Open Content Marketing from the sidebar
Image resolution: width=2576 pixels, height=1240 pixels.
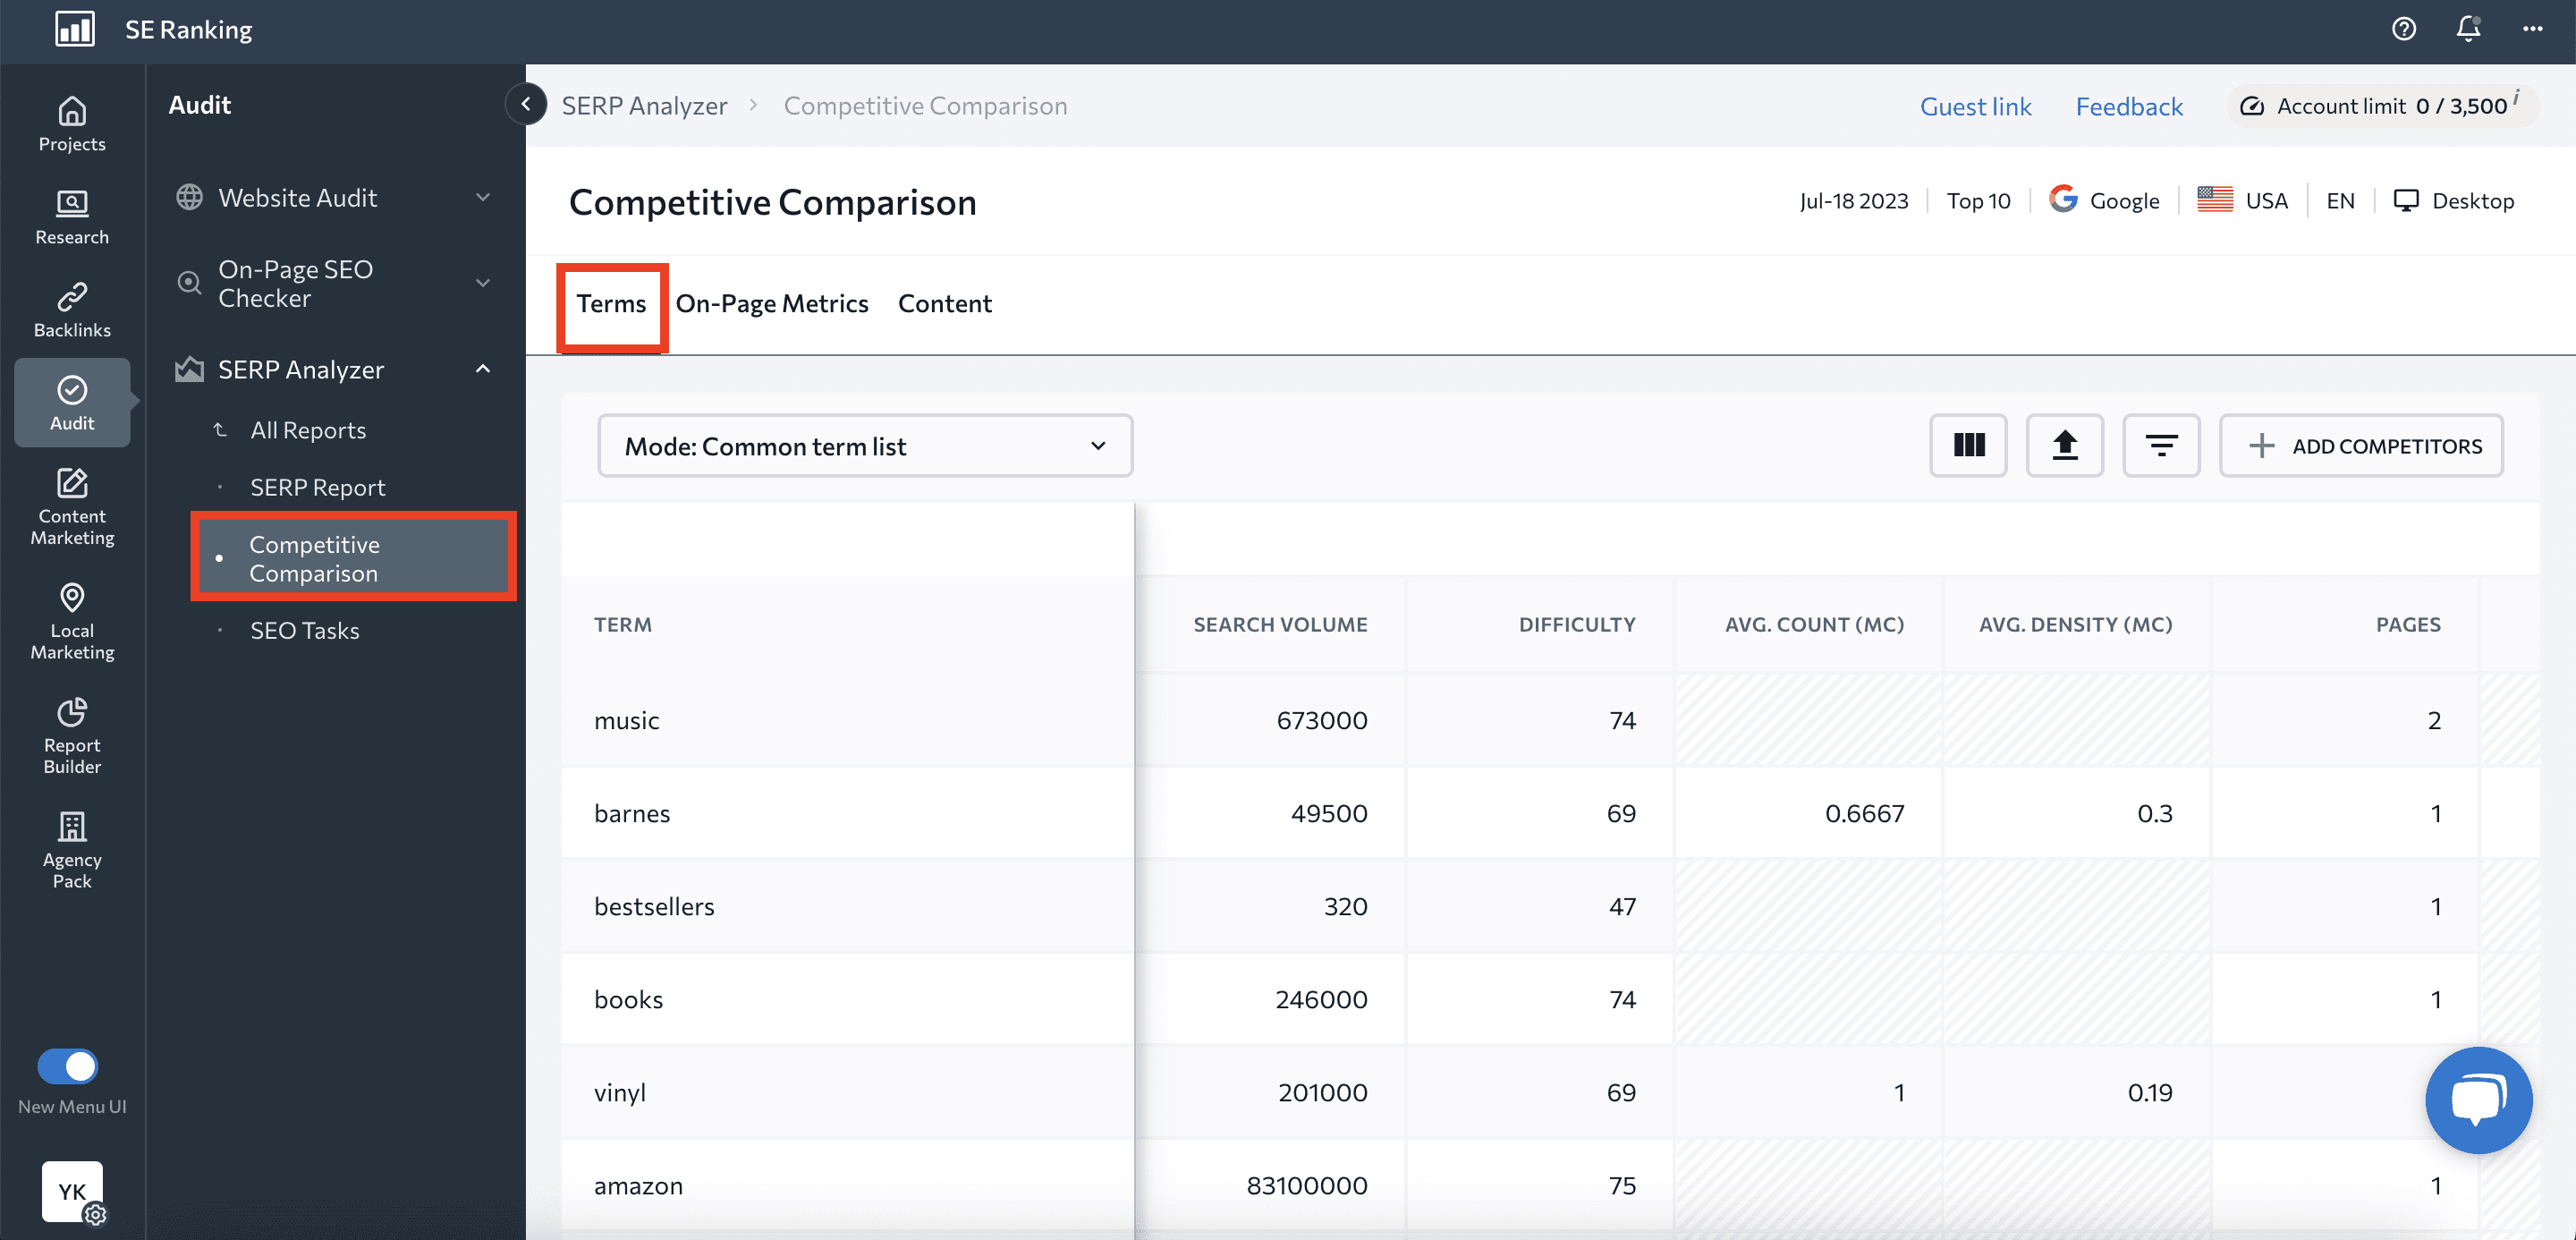(x=71, y=505)
